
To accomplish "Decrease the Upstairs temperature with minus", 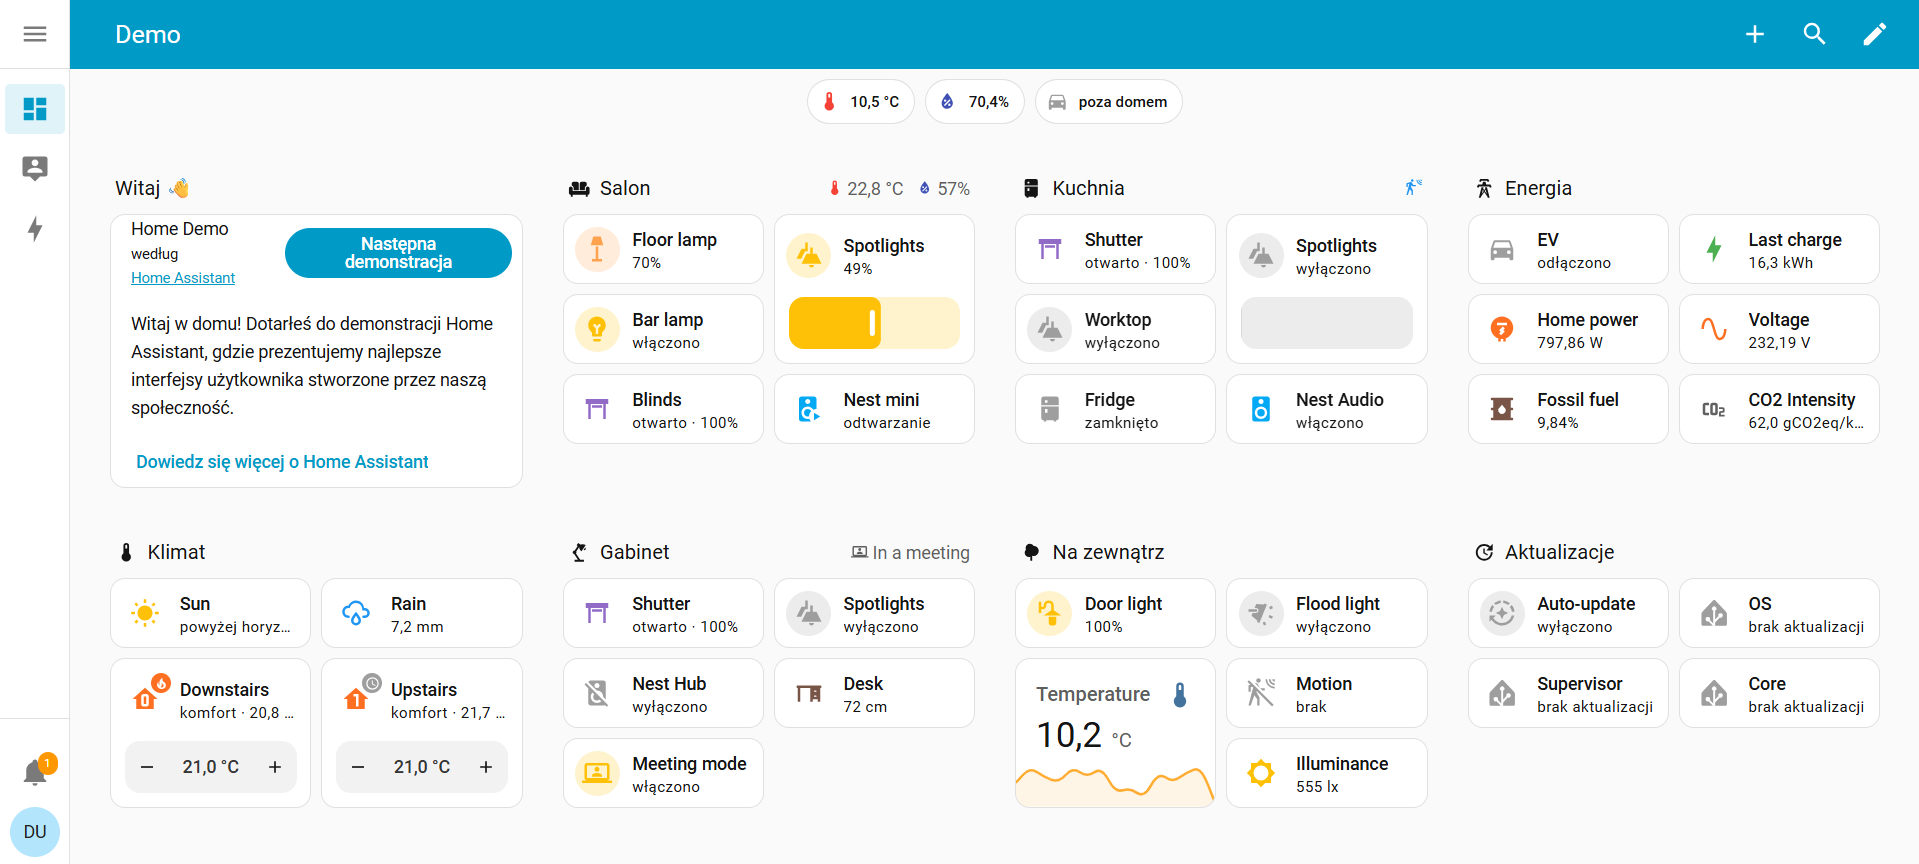I will 358,767.
